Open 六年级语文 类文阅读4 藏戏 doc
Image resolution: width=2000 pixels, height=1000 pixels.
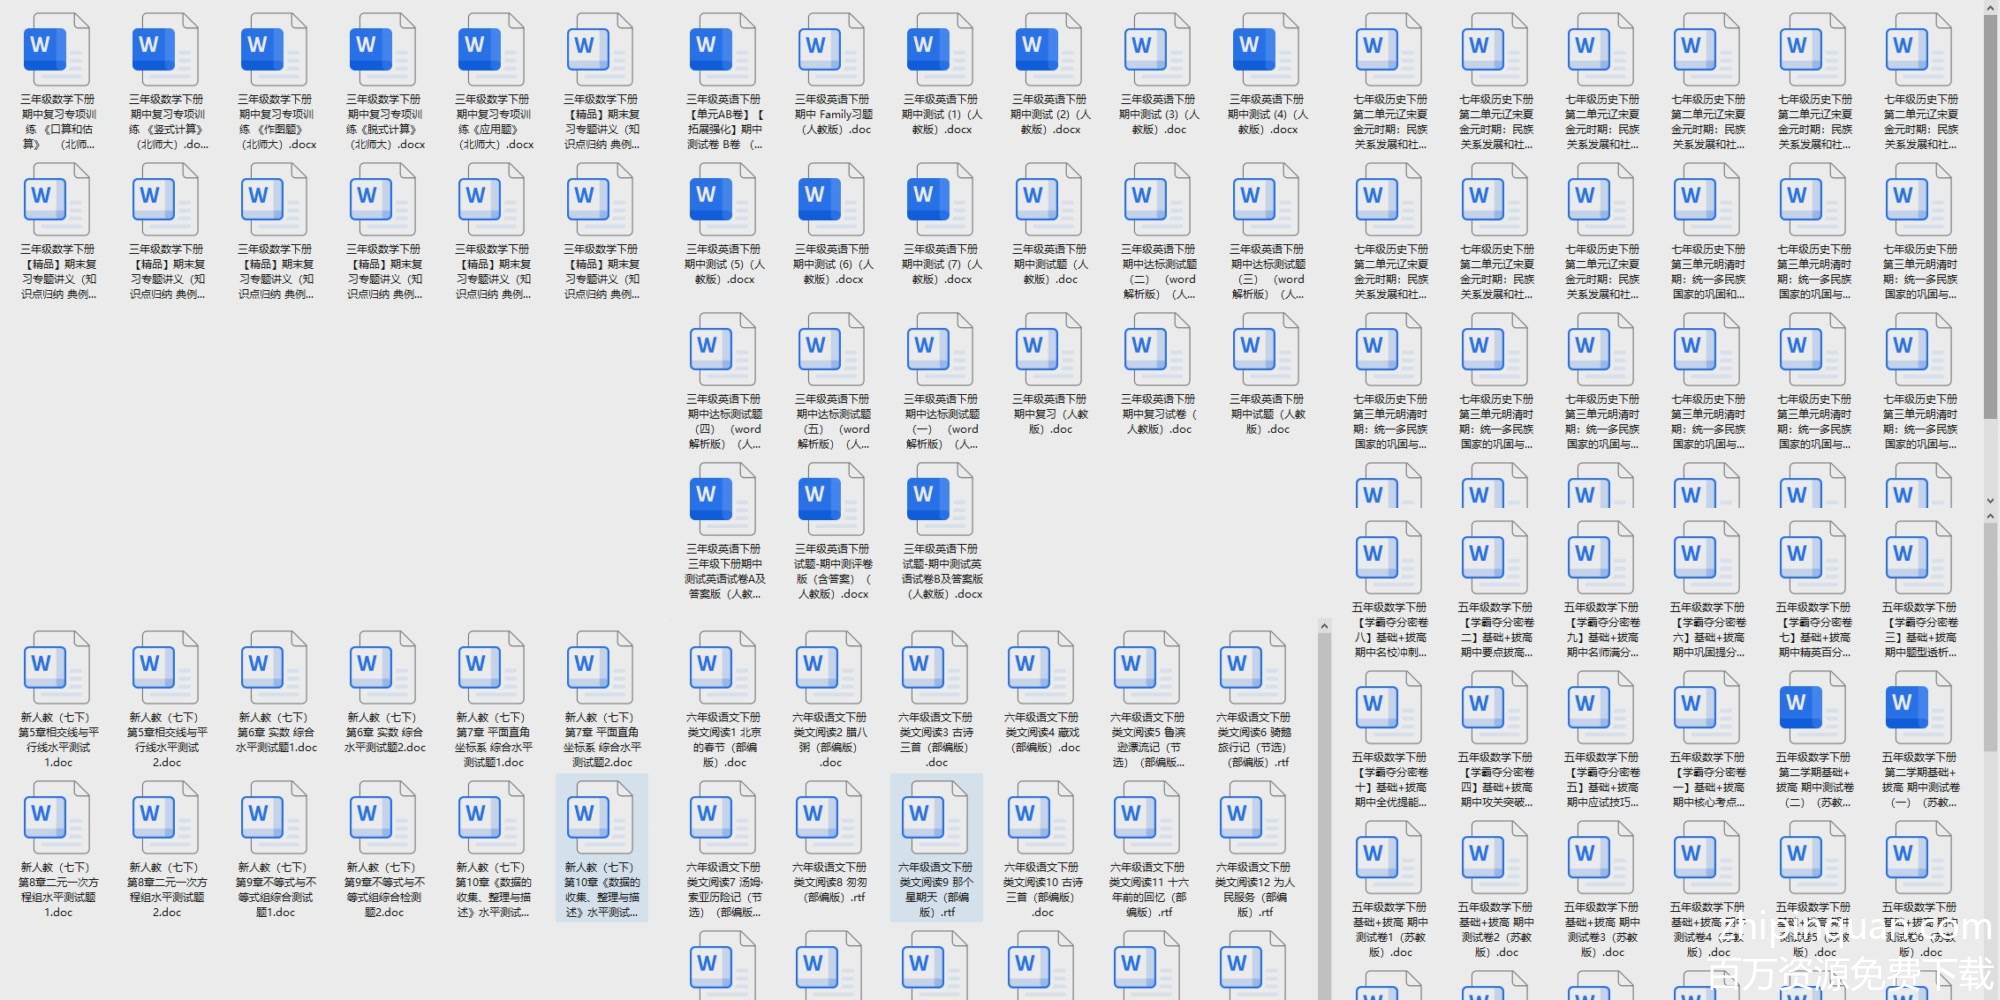click(1041, 670)
